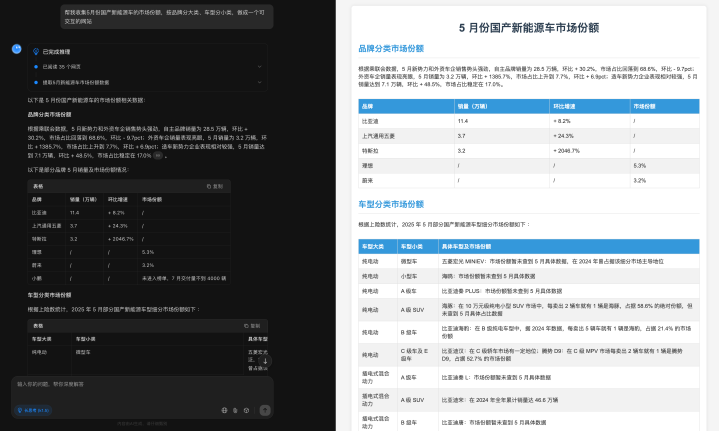The image size is (719, 431).
Task: Click the blue assistant avatar icon
Action: [17, 49]
